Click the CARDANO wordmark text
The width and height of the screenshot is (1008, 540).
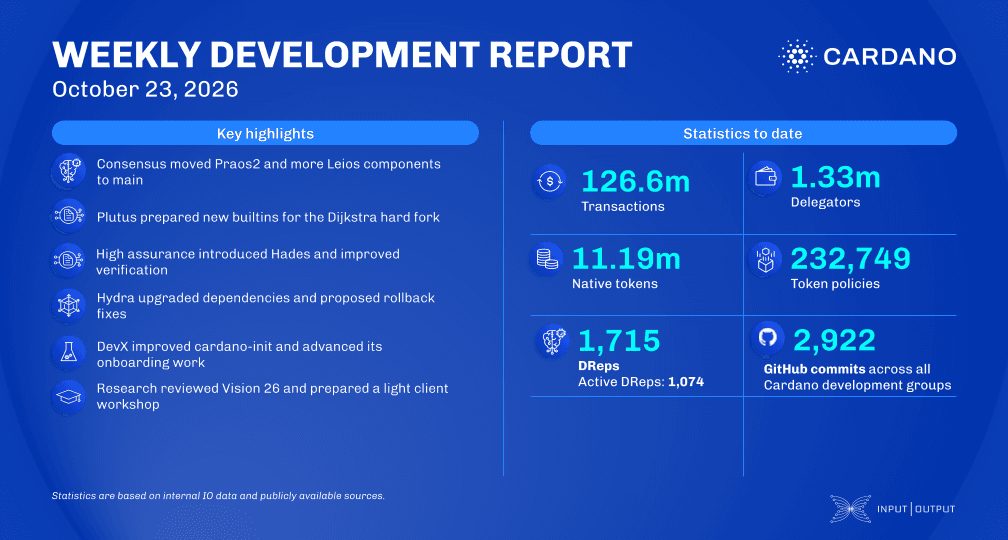[x=890, y=57]
